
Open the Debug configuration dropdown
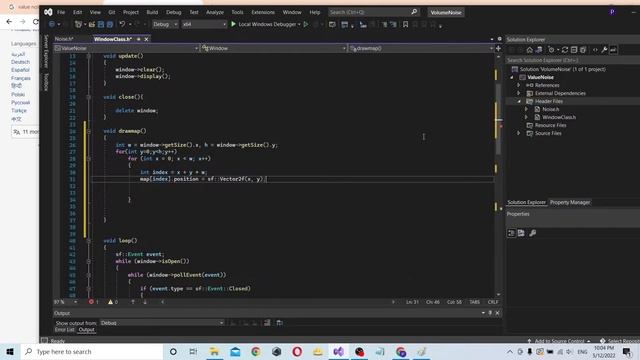click(165, 24)
